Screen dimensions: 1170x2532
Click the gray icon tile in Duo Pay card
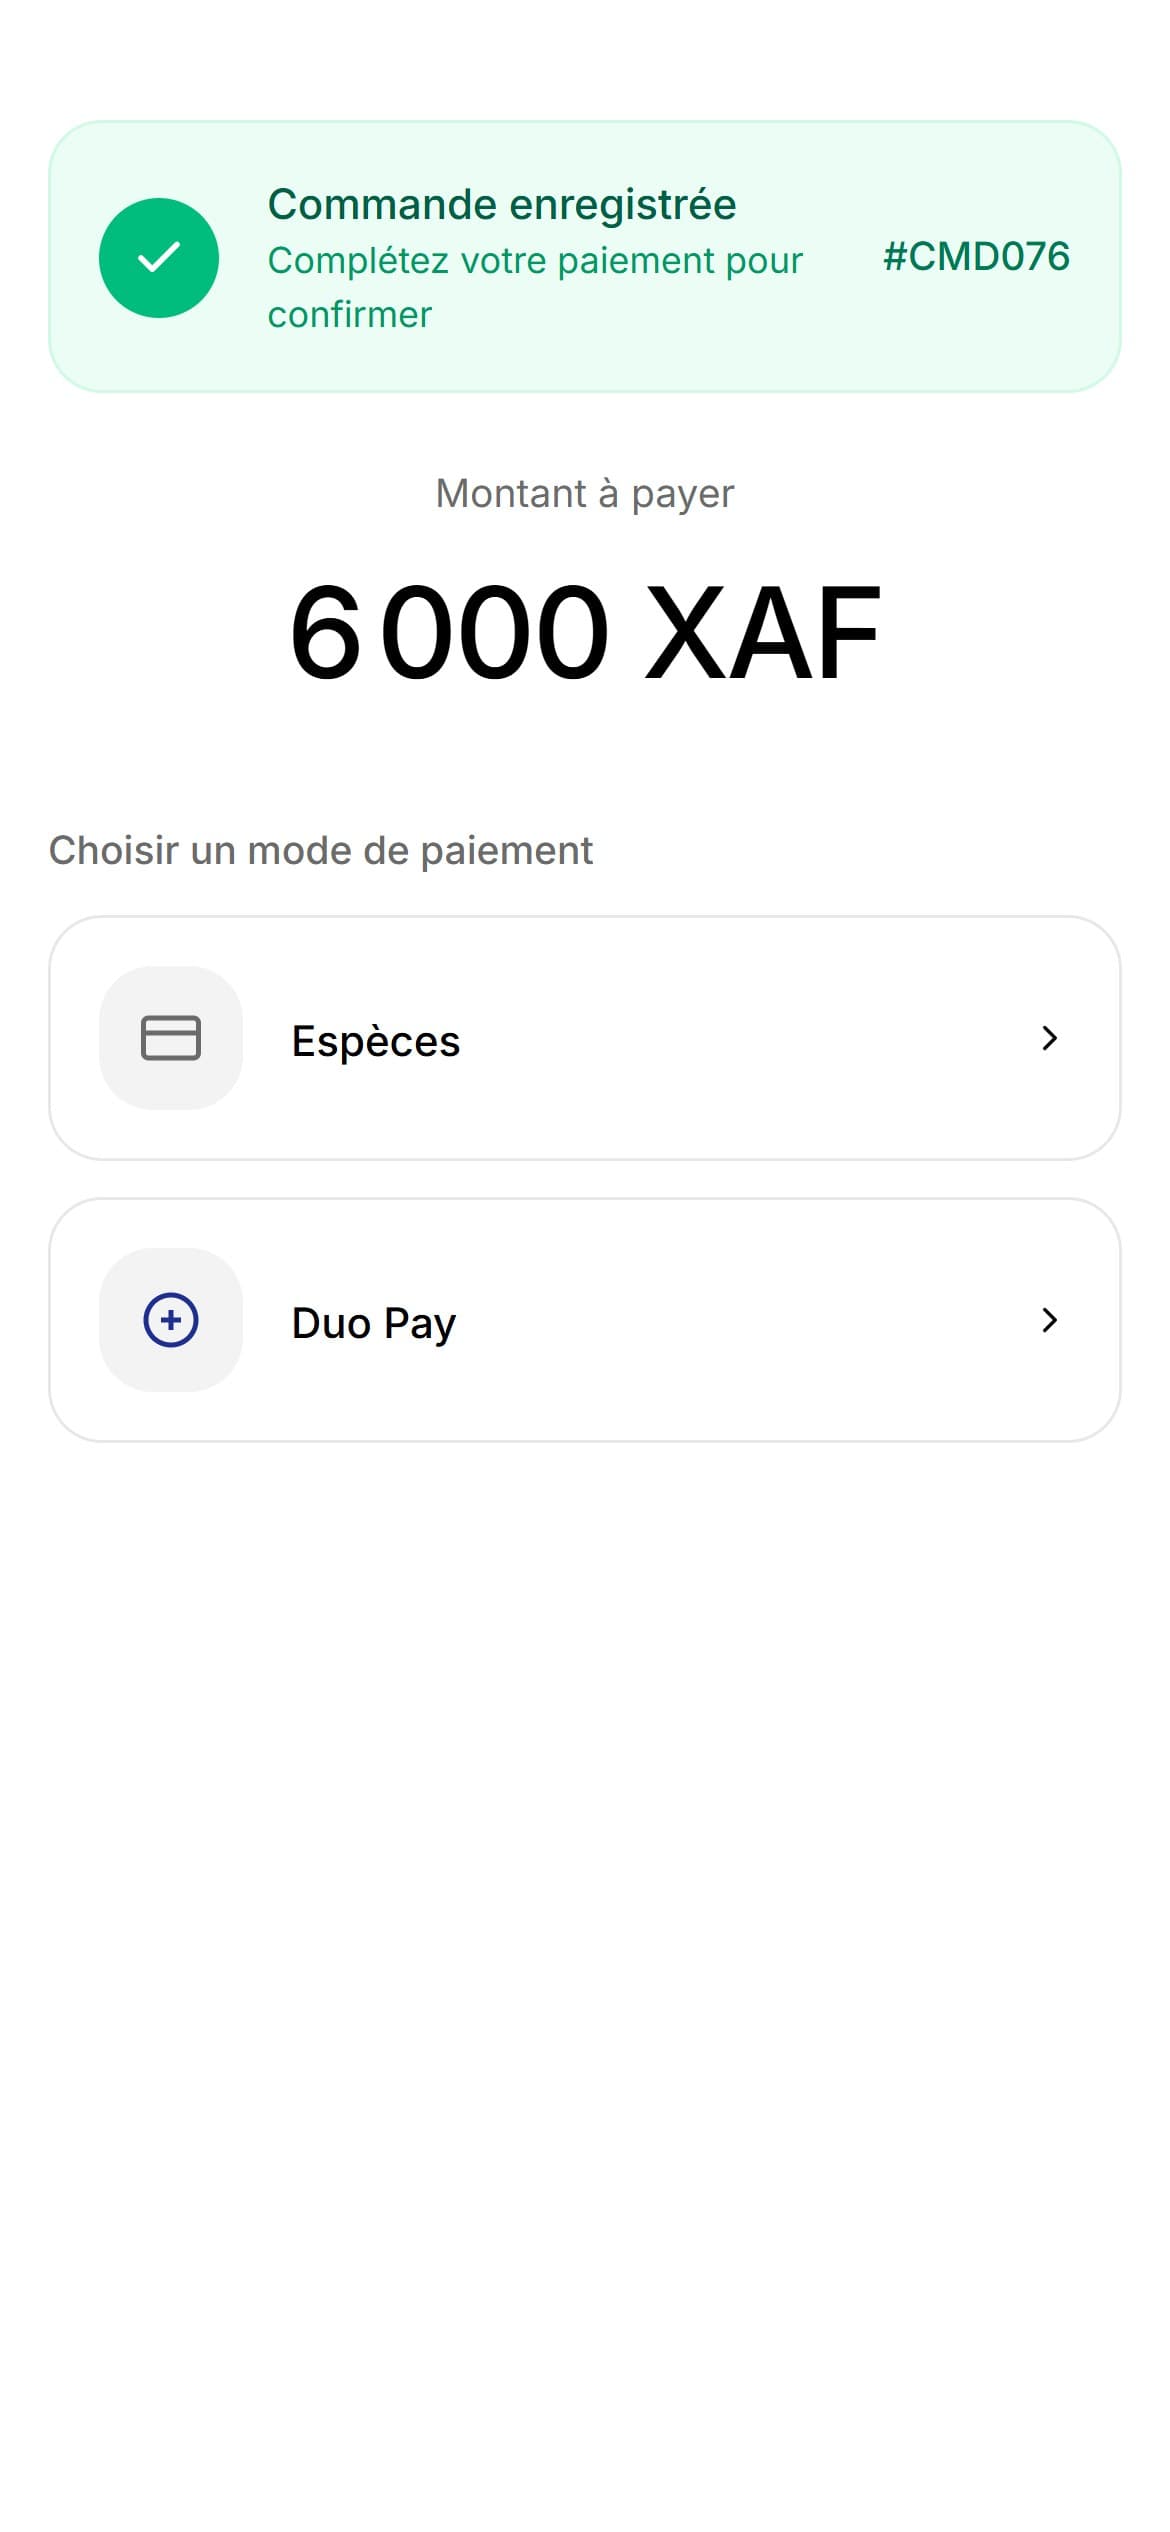pos(171,1320)
